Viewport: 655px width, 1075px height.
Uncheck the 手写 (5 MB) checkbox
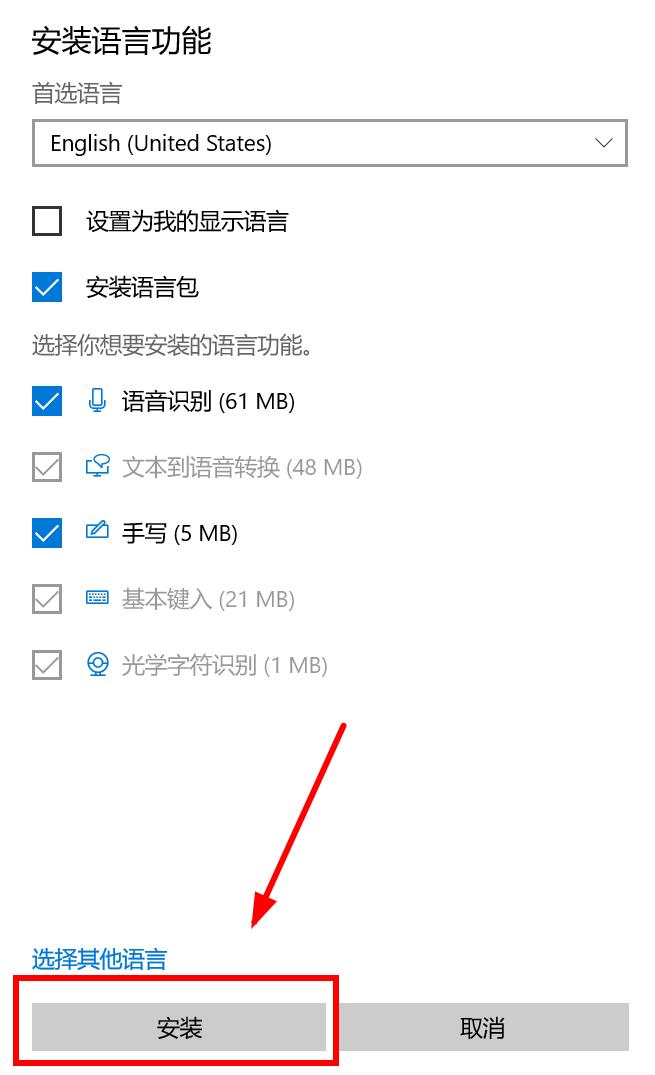(47, 533)
